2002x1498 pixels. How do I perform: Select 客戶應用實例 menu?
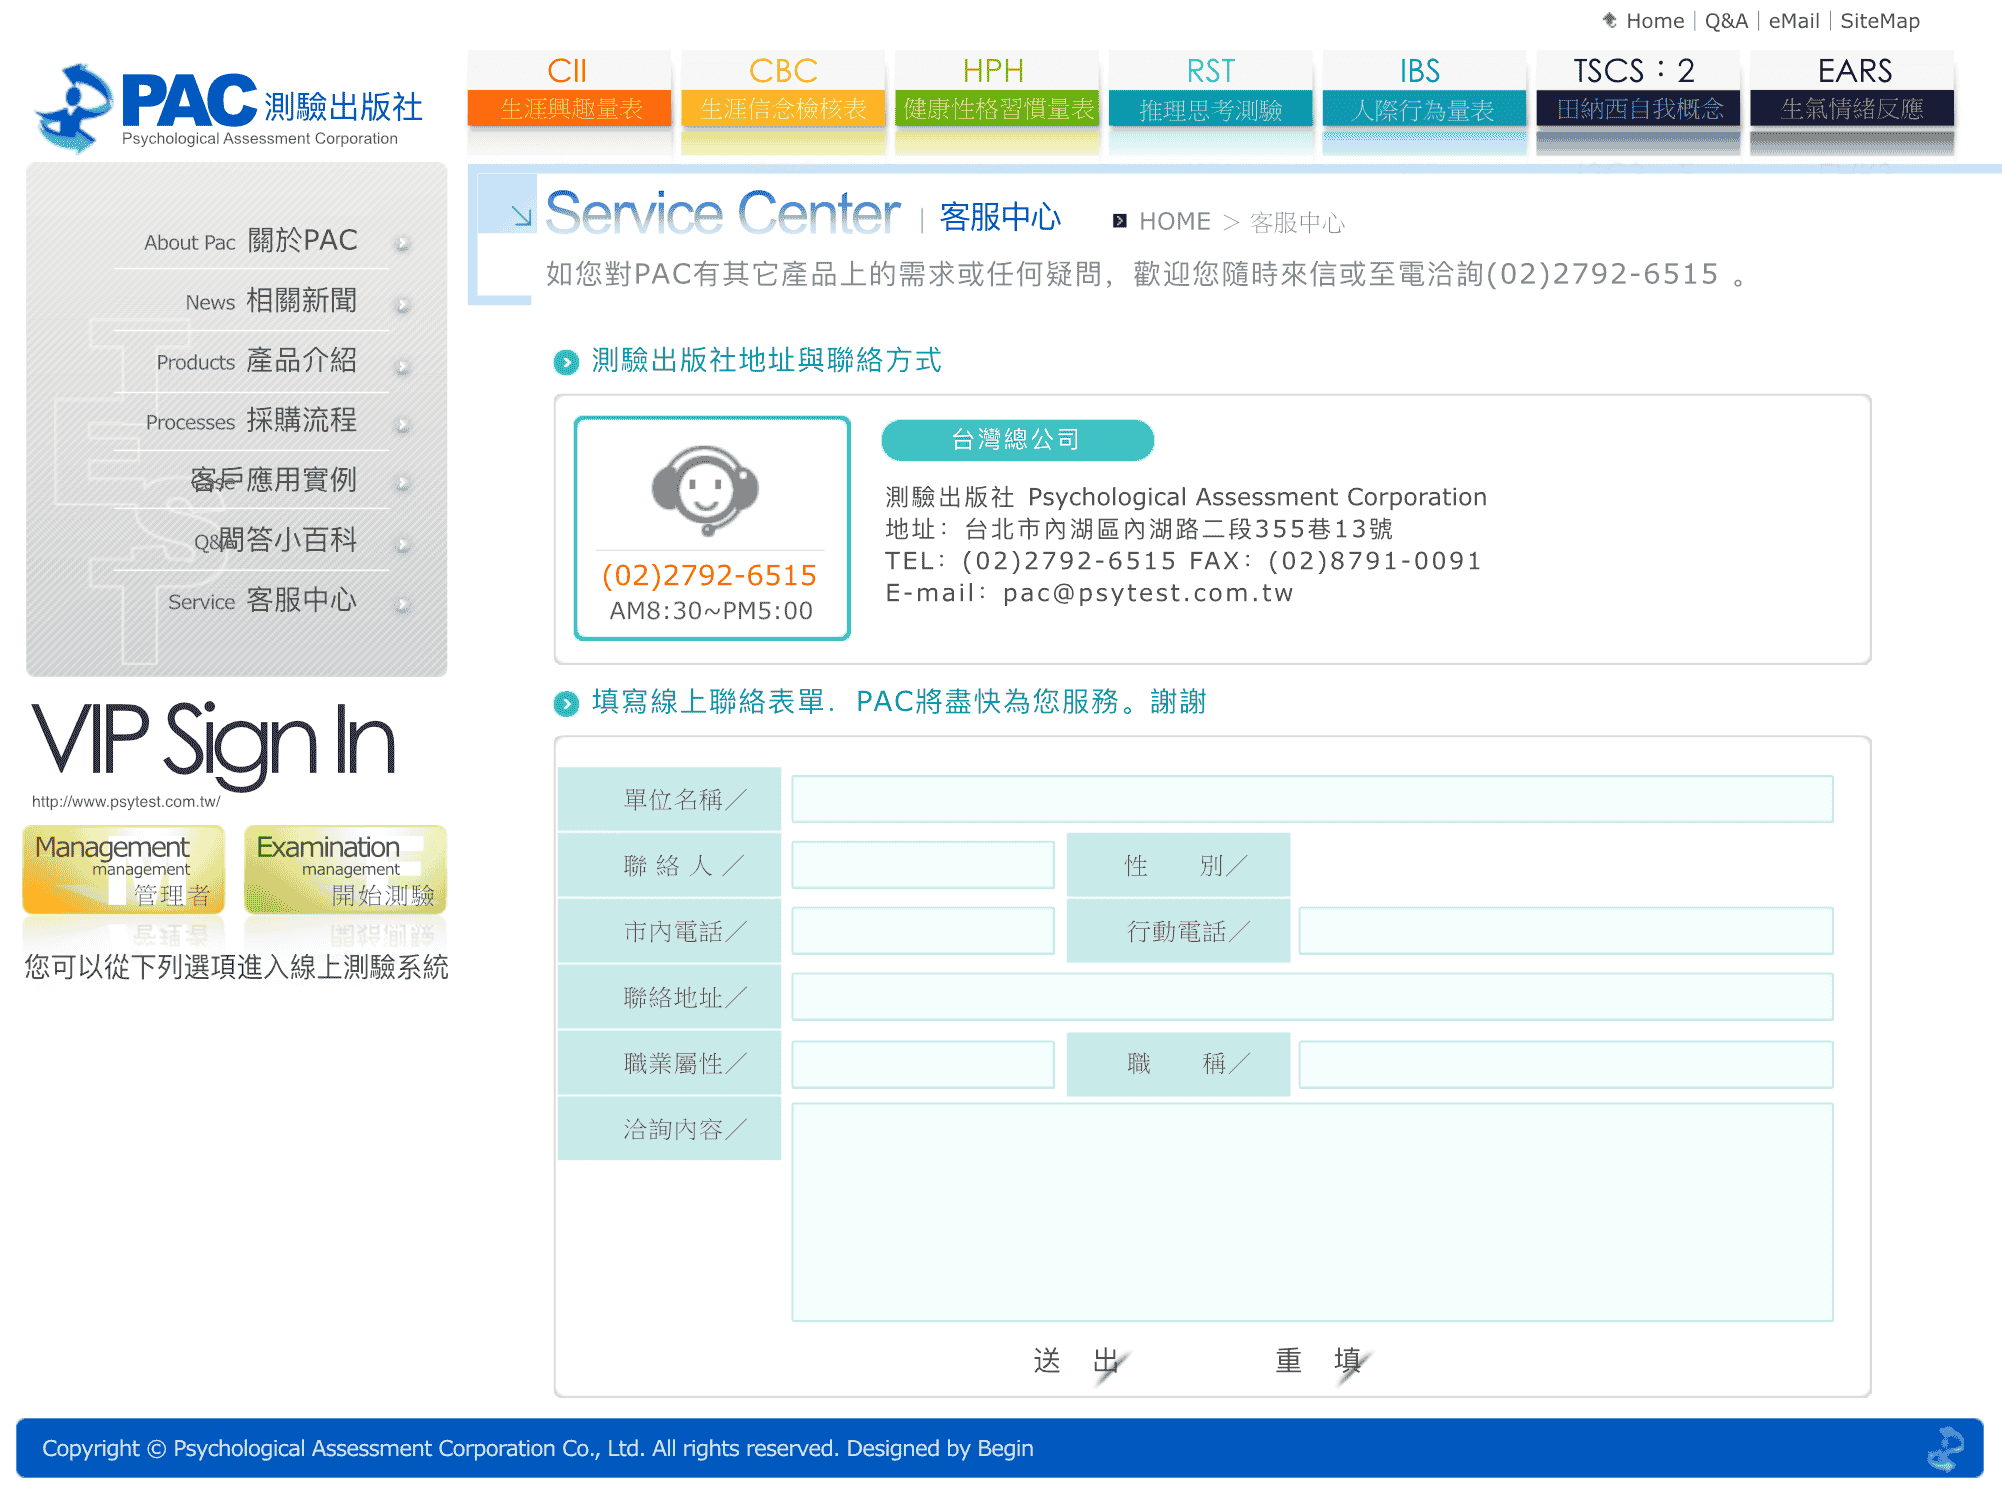(273, 481)
